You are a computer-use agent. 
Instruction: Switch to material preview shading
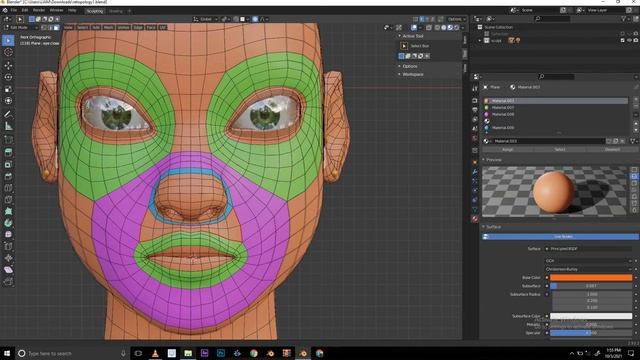[450, 27]
